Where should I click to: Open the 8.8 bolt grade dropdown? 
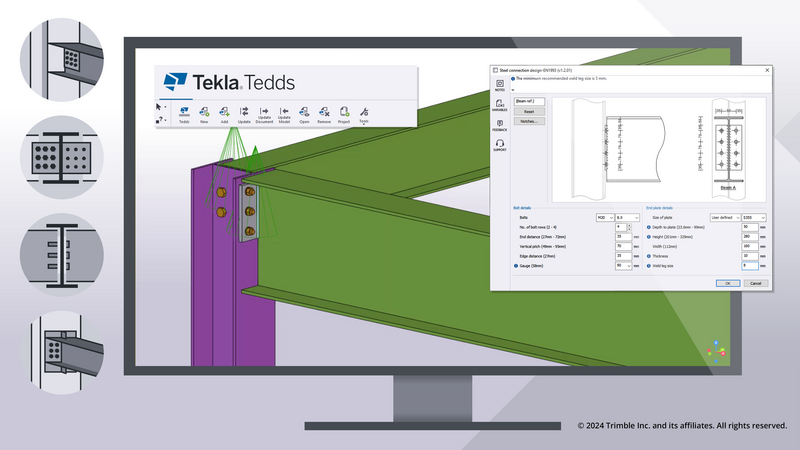pyautogui.click(x=627, y=217)
